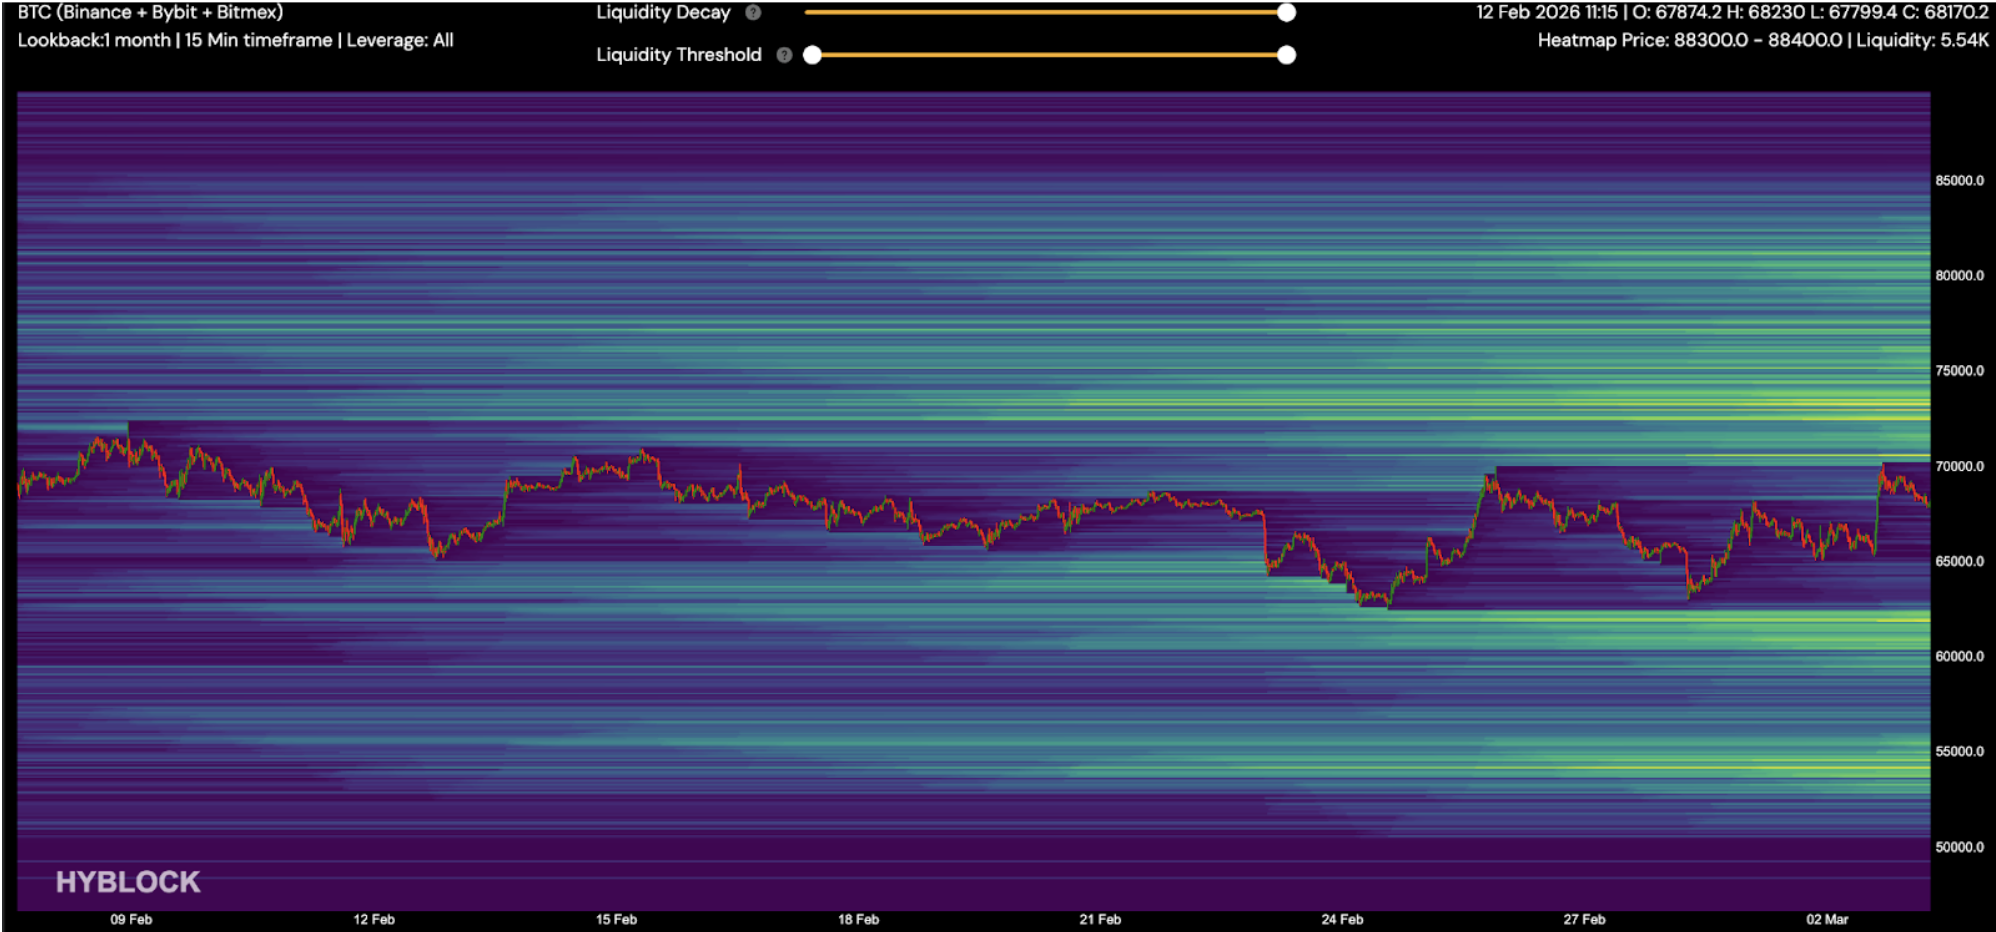Click the "15 Feb" date axis label
The image size is (1996, 932).
point(616,919)
